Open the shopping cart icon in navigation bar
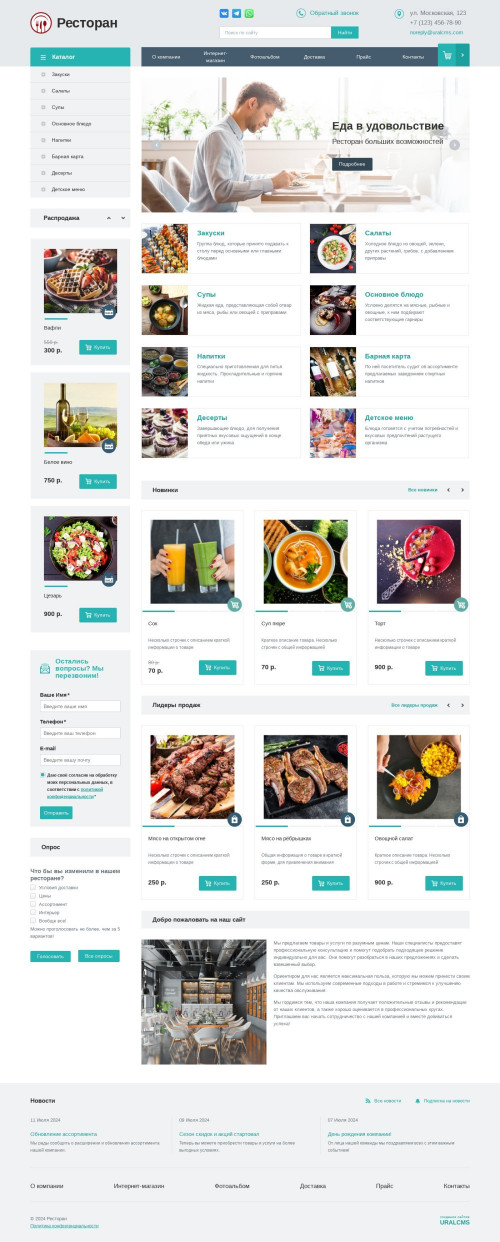500x1242 pixels. click(446, 56)
